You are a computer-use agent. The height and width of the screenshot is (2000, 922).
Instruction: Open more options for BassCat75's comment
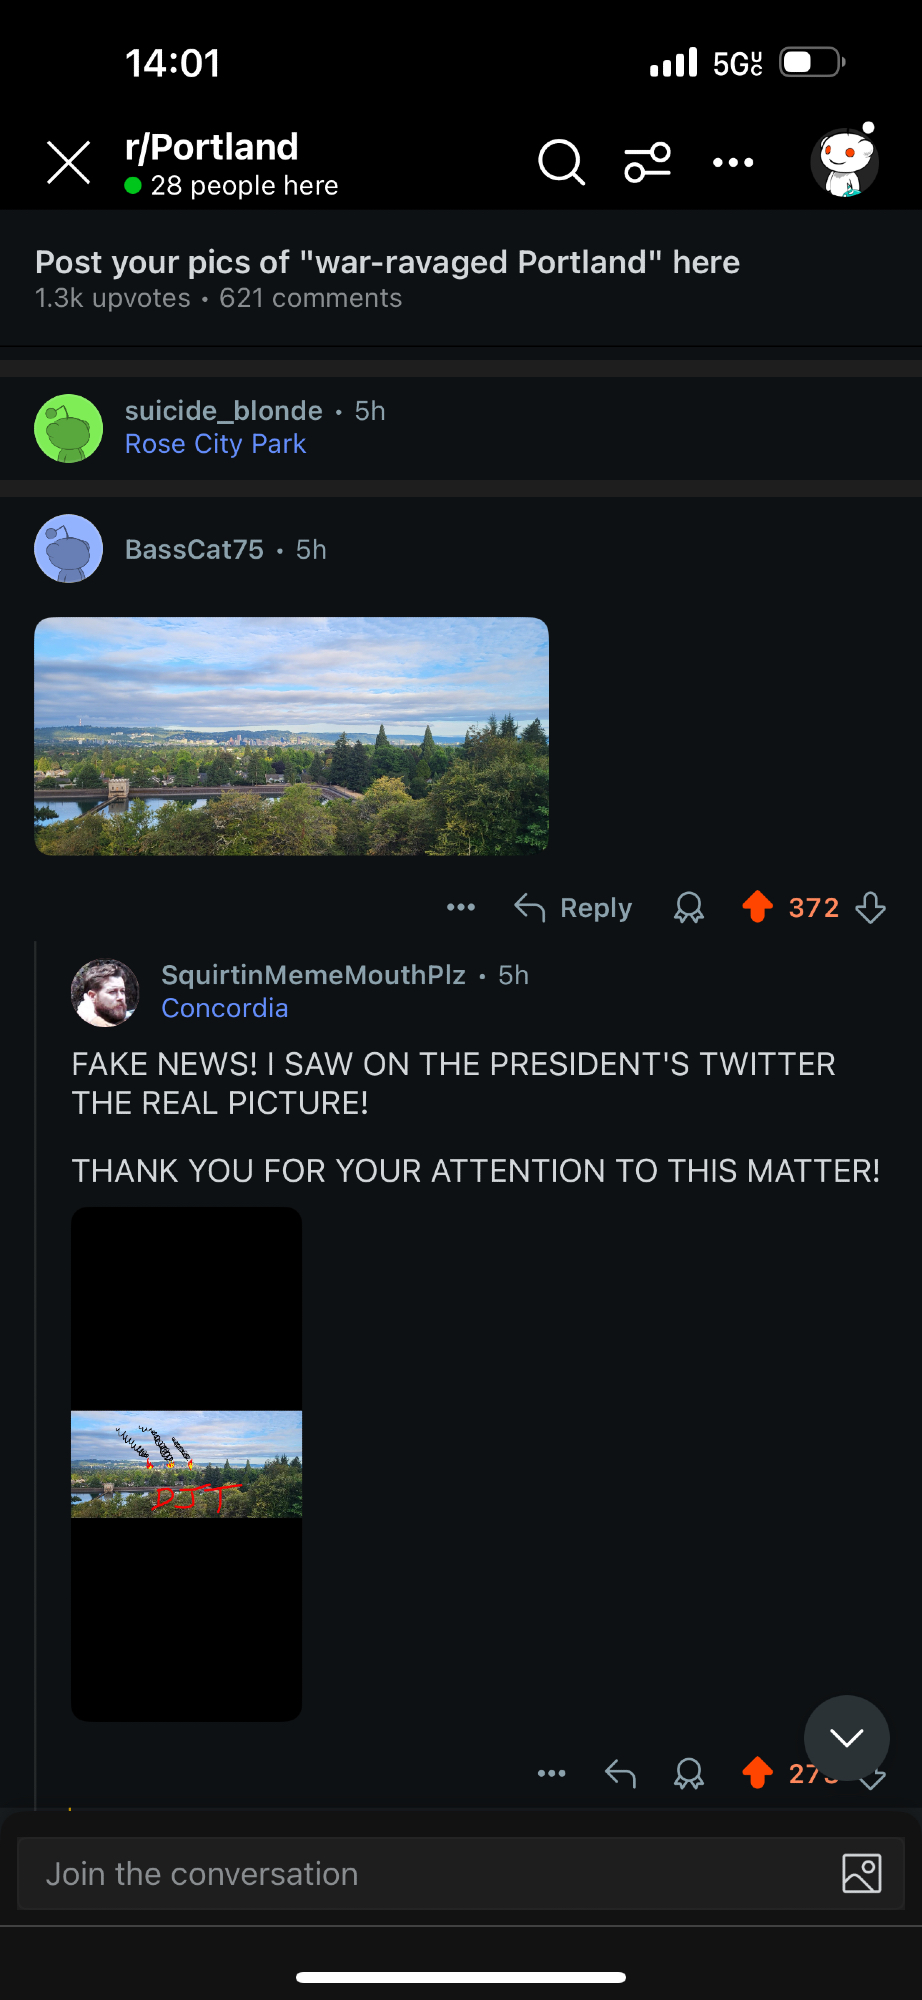point(461,908)
